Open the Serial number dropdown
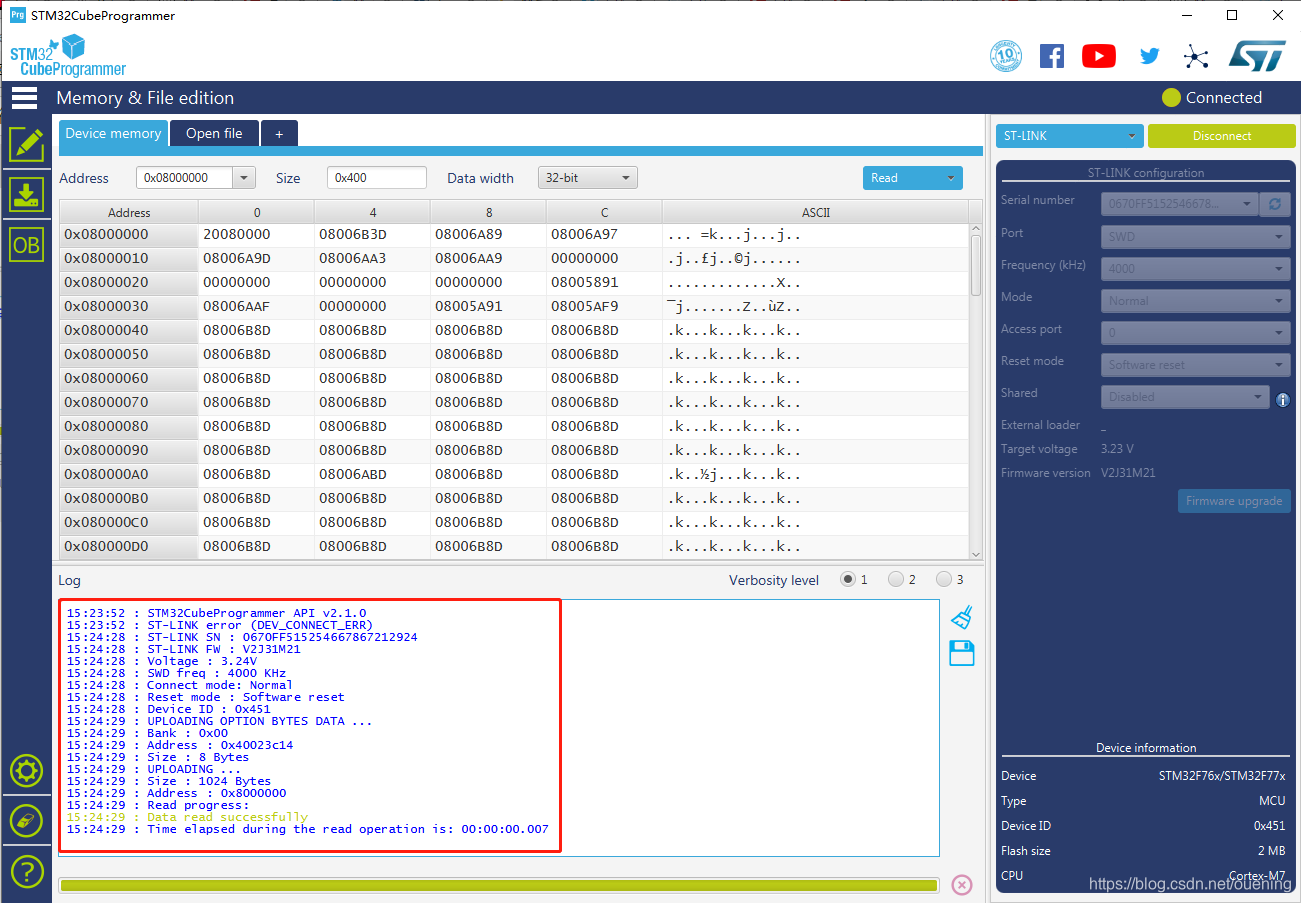This screenshot has width=1301, height=903. [1180, 204]
